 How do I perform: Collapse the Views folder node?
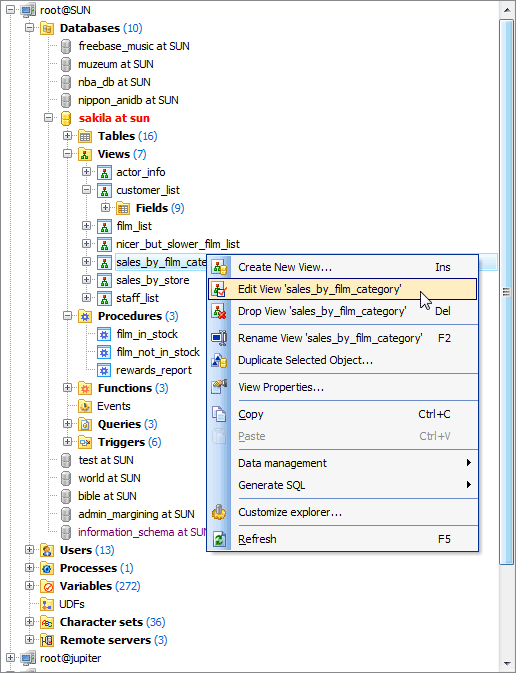coord(67,154)
